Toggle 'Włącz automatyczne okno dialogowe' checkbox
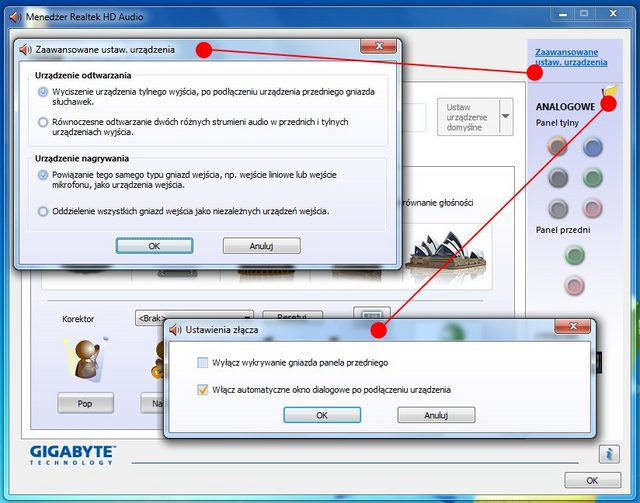This screenshot has width=640, height=503. point(203,389)
